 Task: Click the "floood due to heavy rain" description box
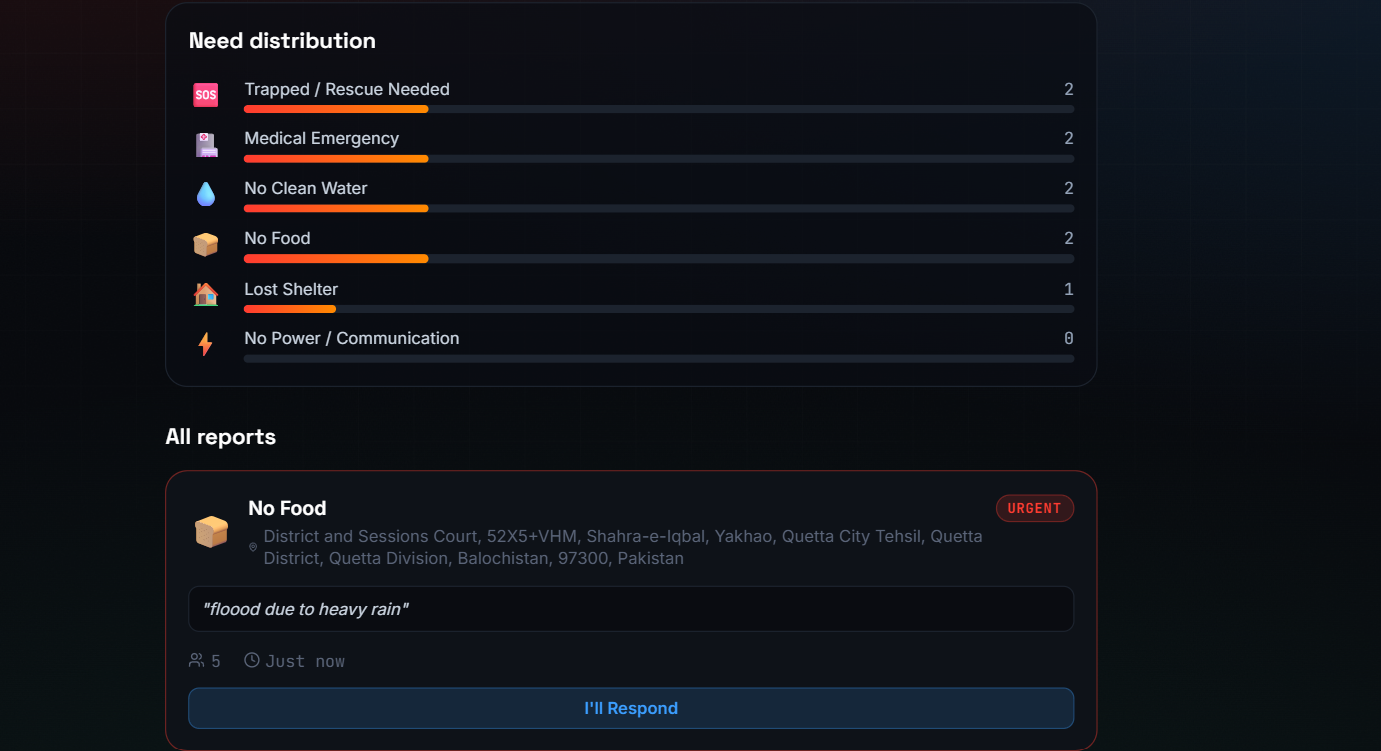click(631, 609)
